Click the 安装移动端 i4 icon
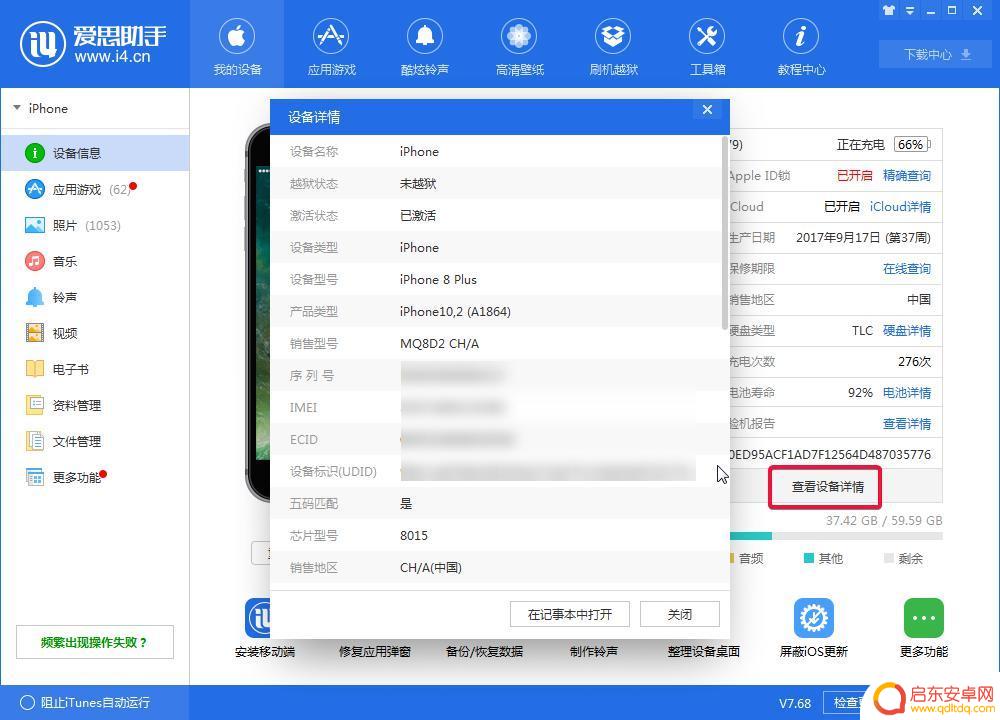Image resolution: width=1000 pixels, height=720 pixels. (x=258, y=618)
